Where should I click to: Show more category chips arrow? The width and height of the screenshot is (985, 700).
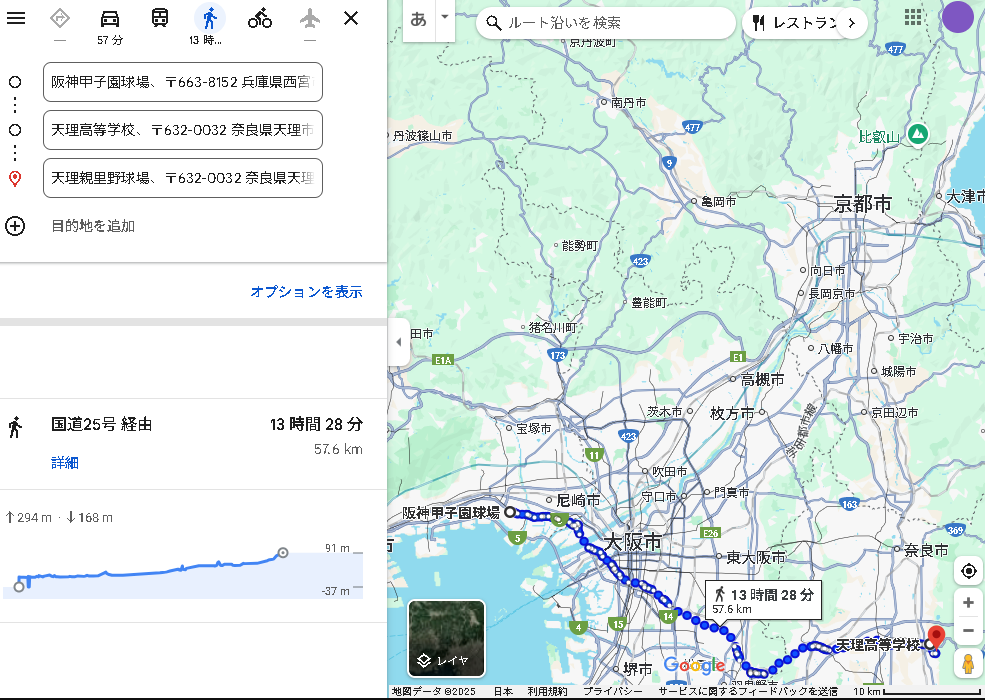[852, 23]
